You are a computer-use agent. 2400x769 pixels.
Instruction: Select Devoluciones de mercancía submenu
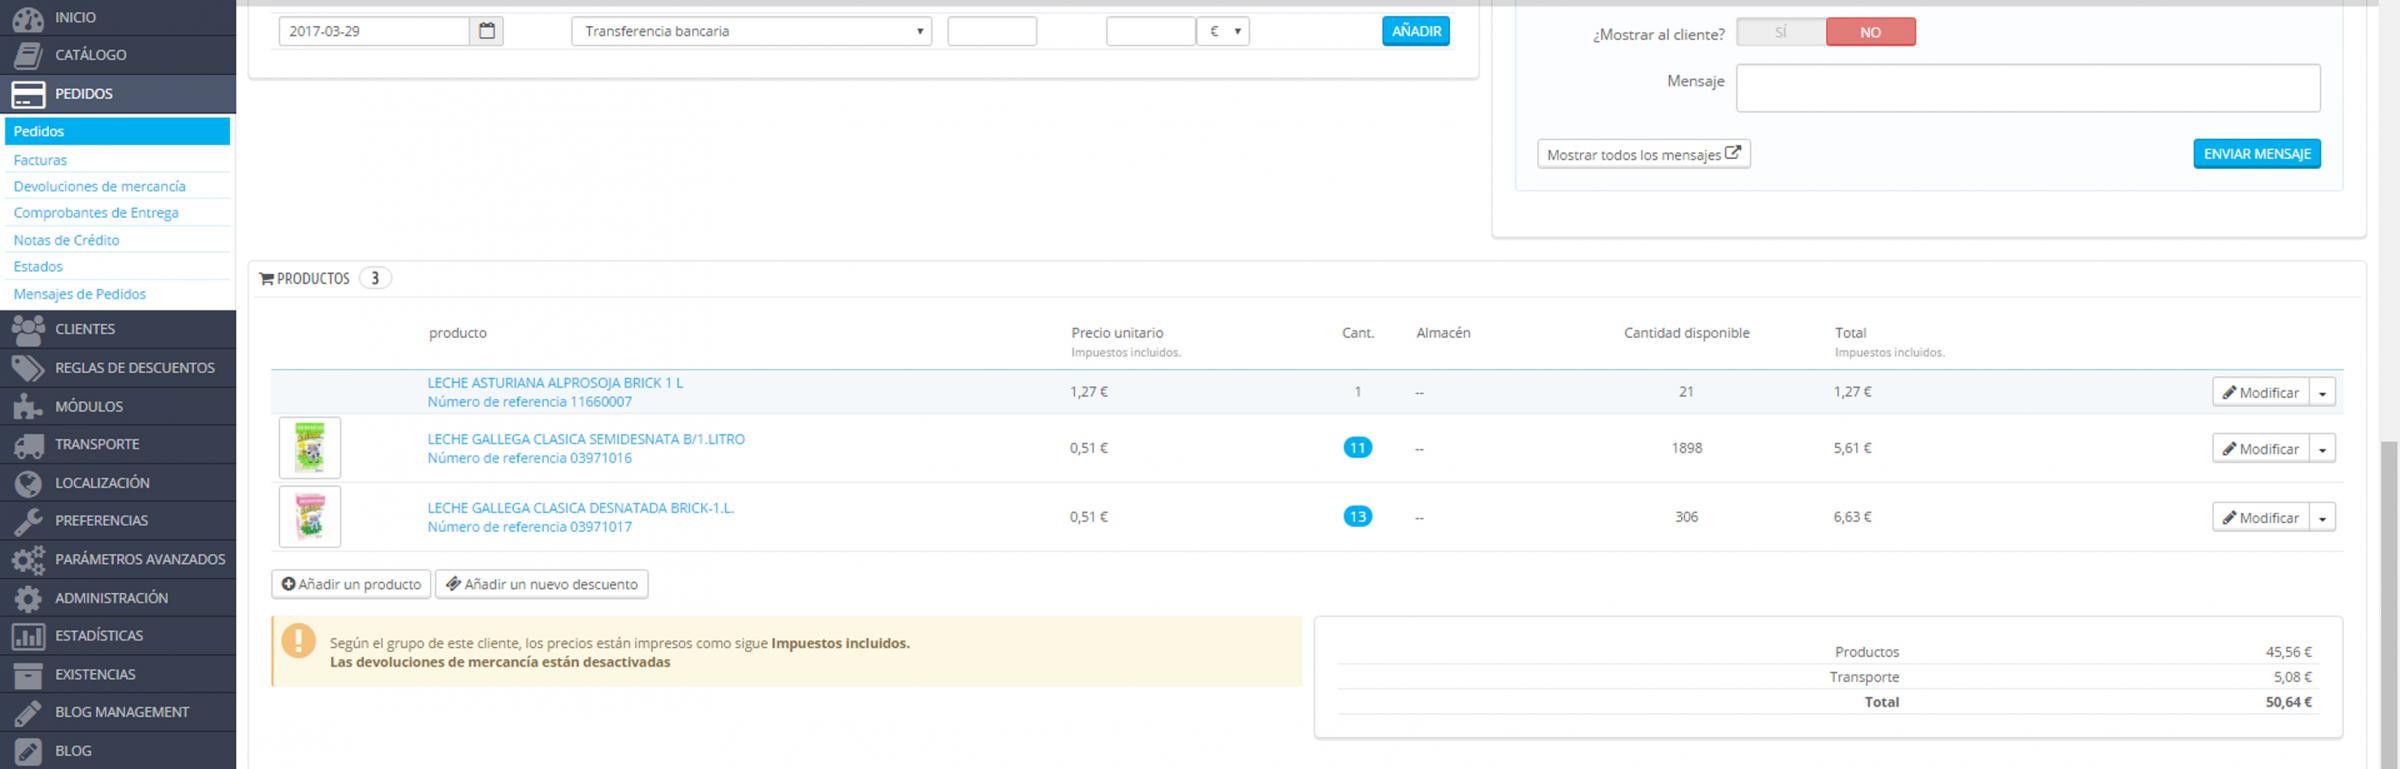[x=99, y=187]
